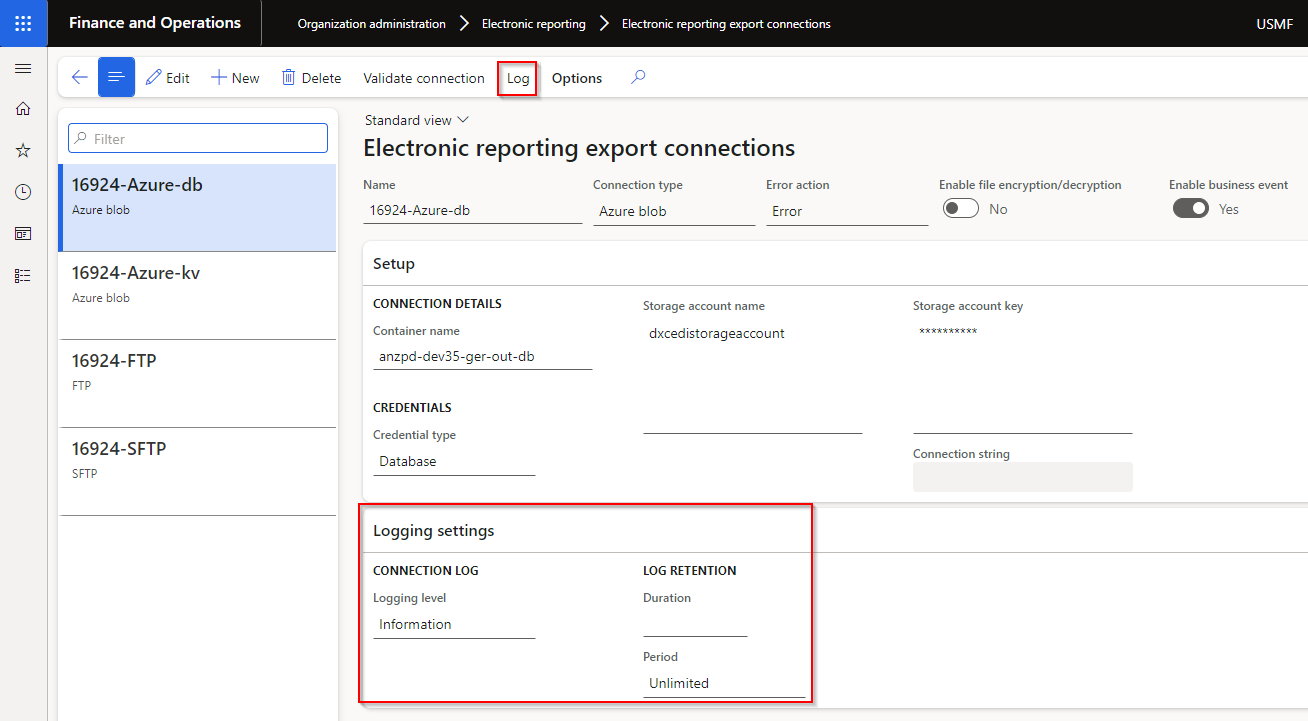
Task: Open Workspaces icon in the sidebar
Action: [23, 233]
